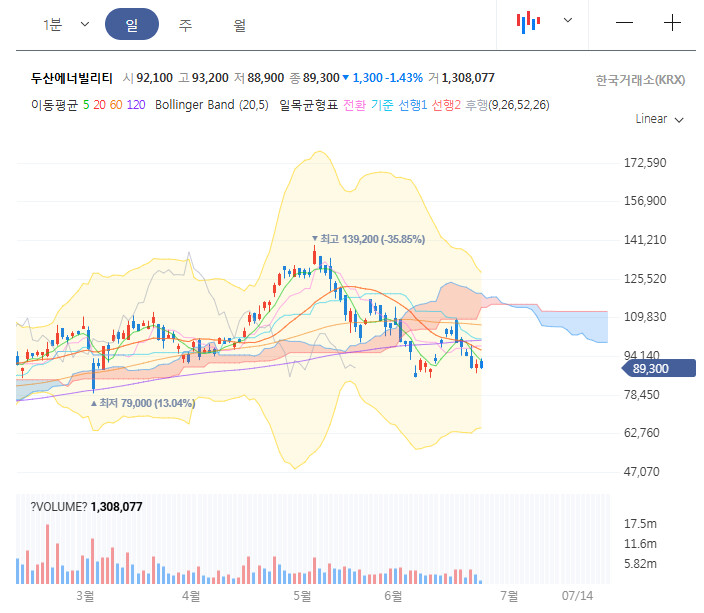Expand the chart type dropdown arrow

click(568, 20)
